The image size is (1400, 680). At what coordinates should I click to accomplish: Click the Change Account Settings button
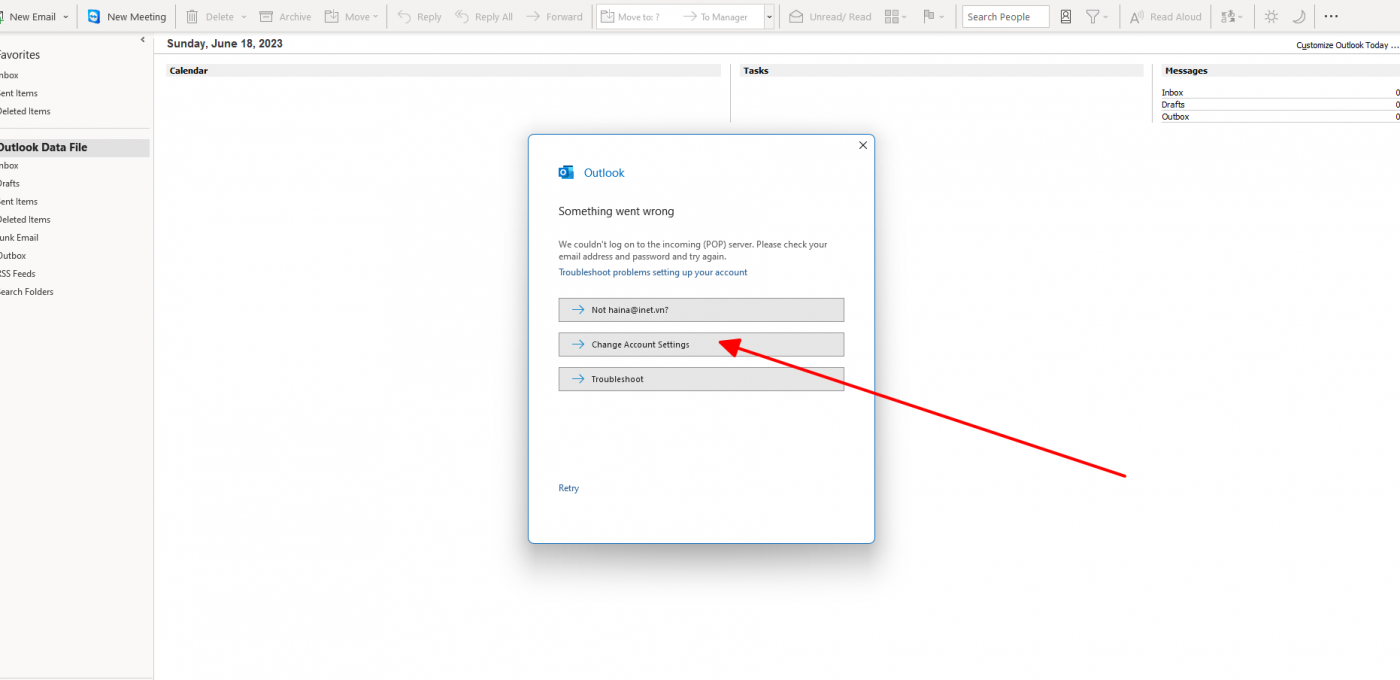(701, 344)
